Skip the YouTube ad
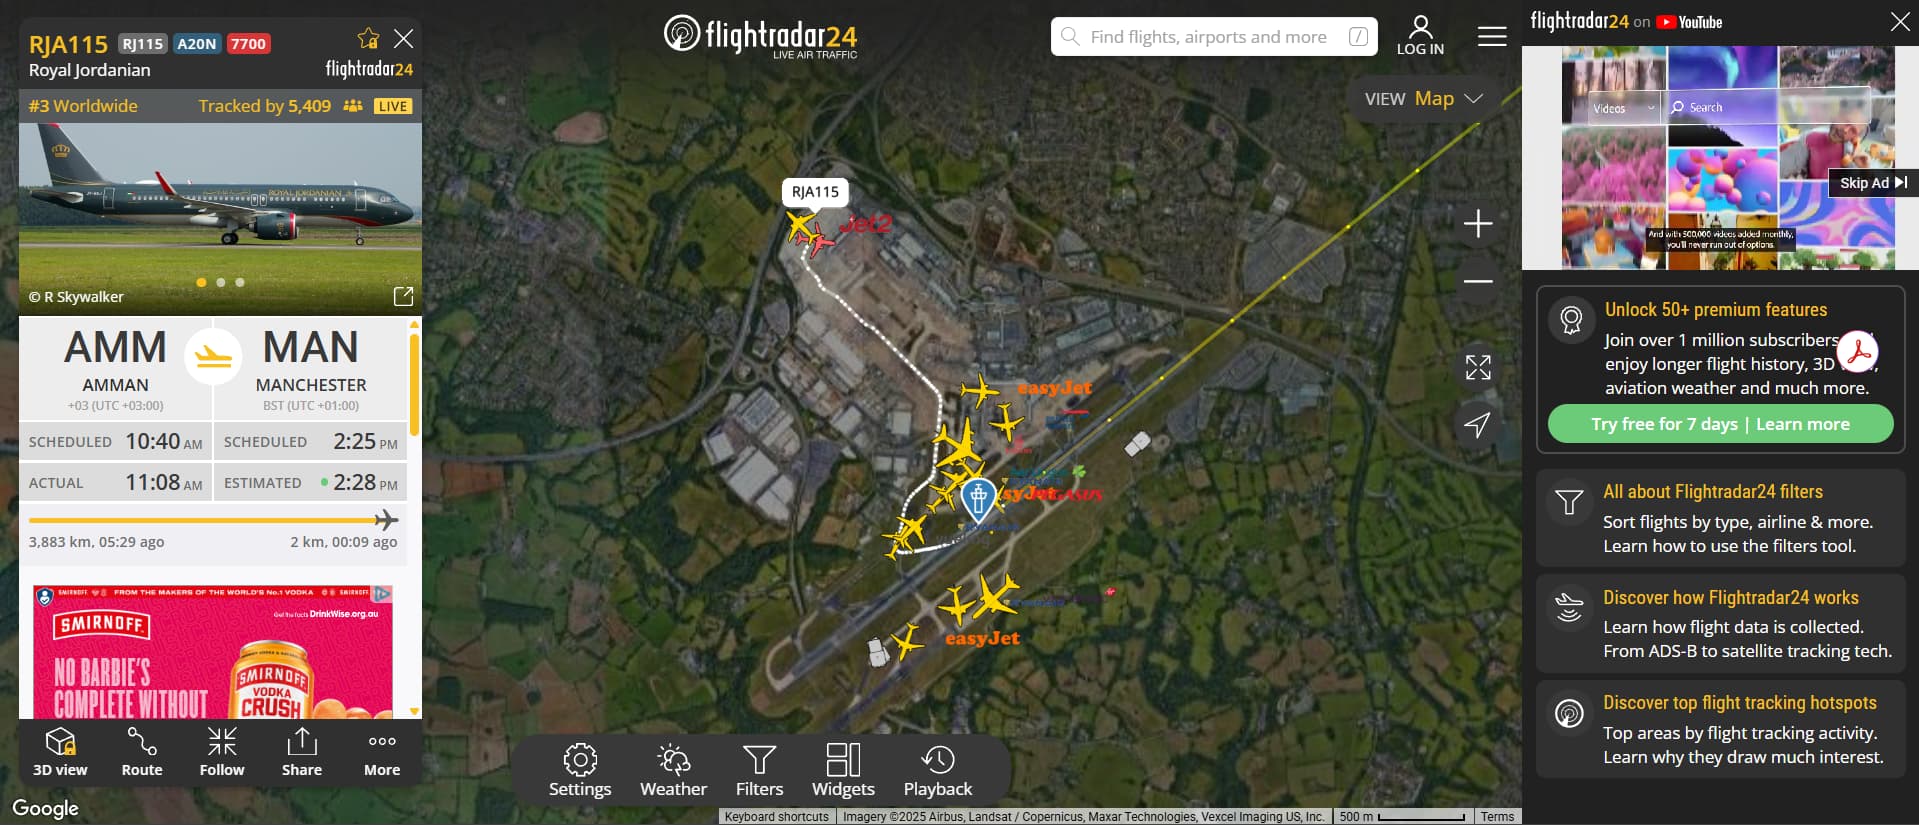 tap(1873, 182)
